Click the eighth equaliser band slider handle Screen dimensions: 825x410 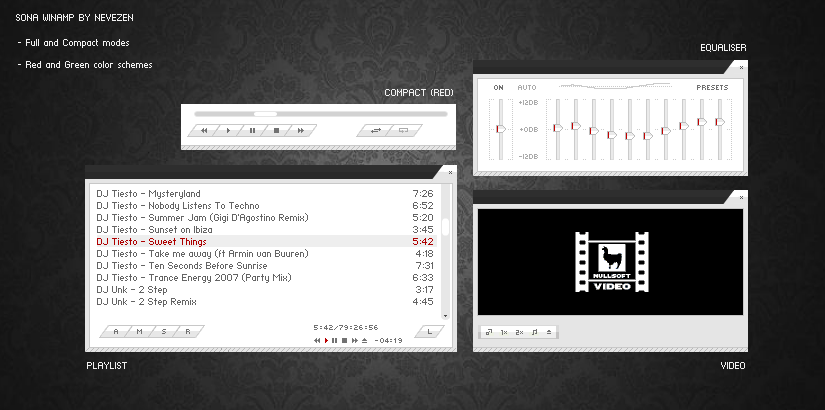[683, 126]
